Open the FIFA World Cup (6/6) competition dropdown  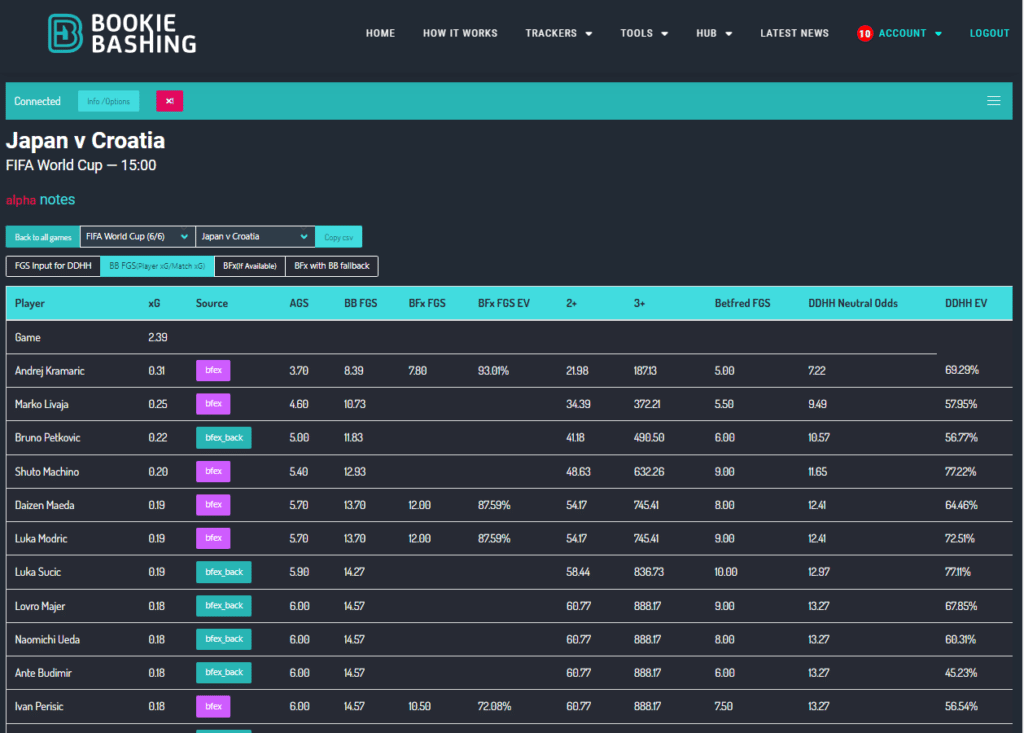(137, 236)
